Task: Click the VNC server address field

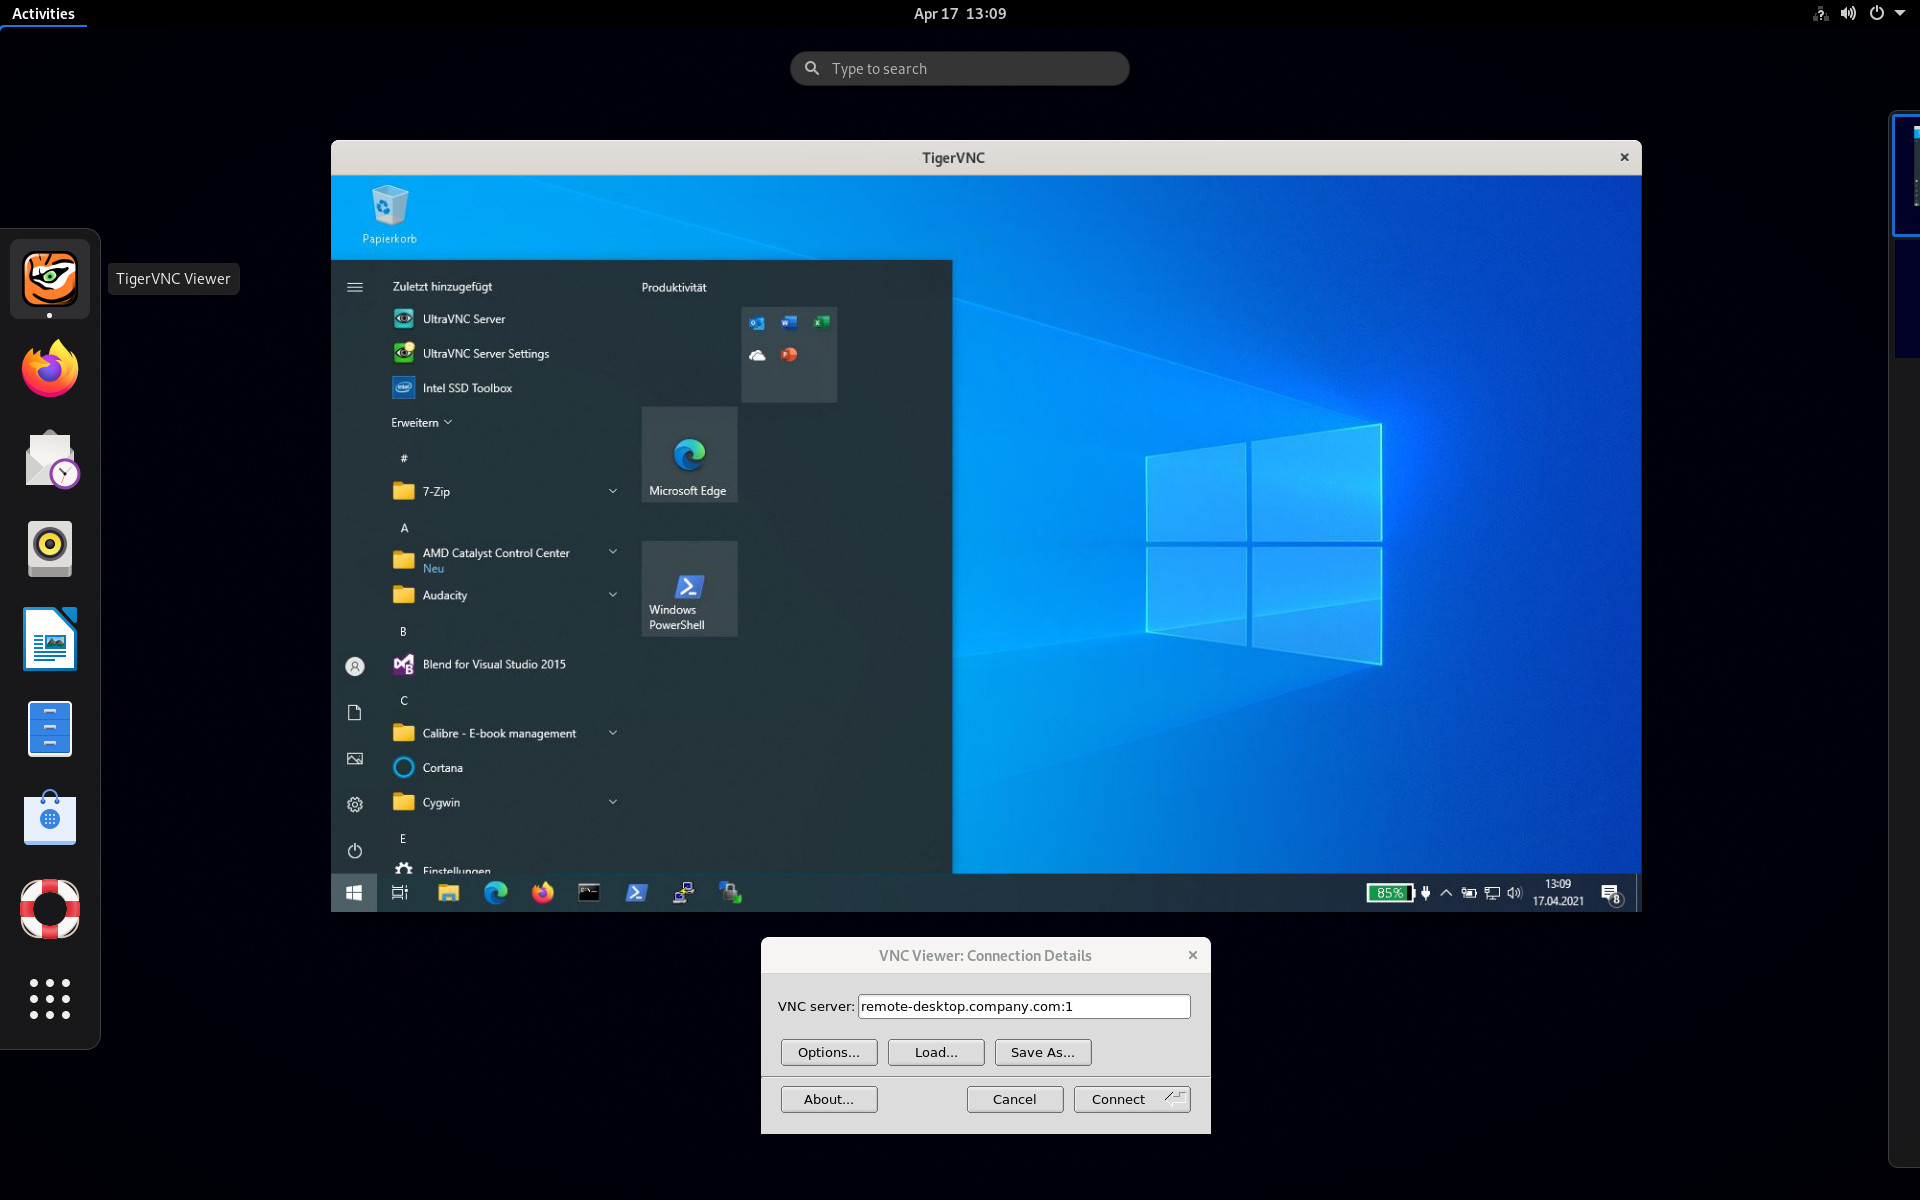Action: 1023,1006
